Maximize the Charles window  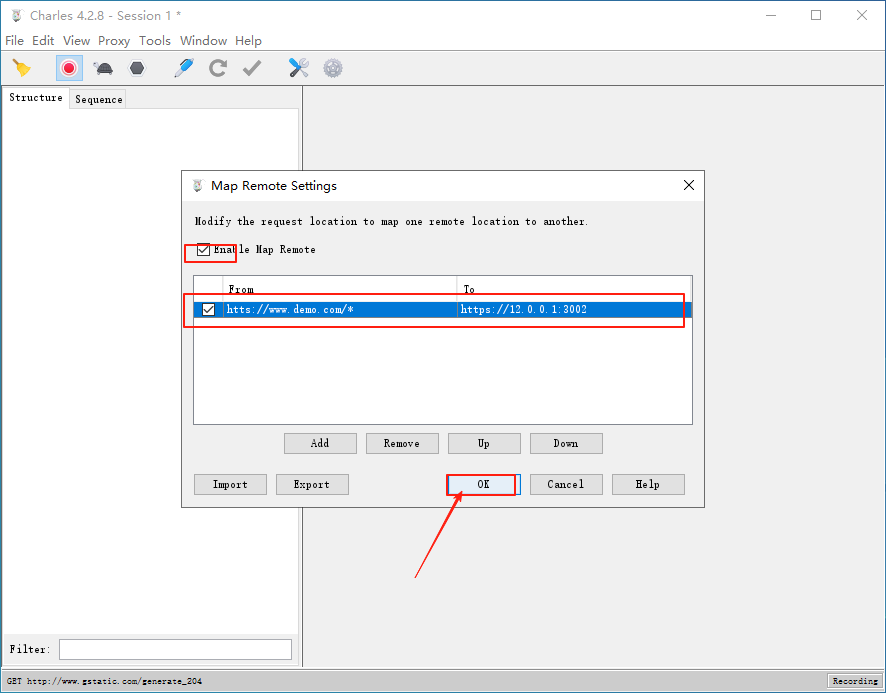click(816, 15)
